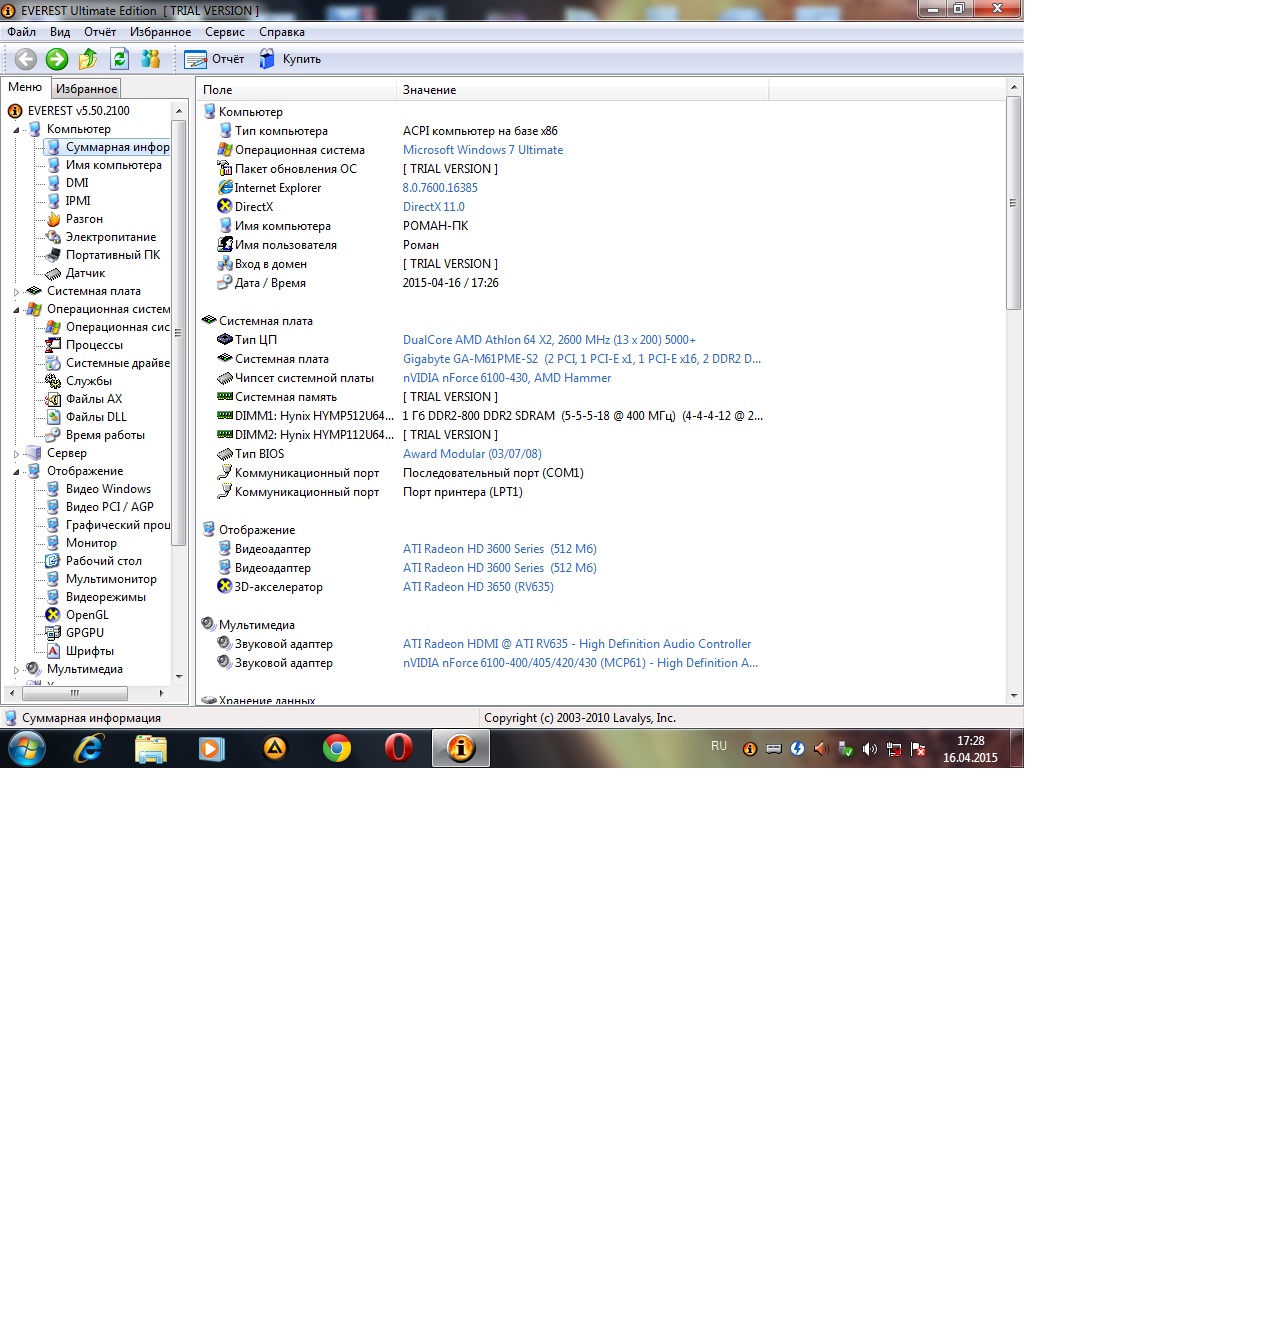
Task: Click the Разгон flame icon in tree
Action: [x=54, y=219]
